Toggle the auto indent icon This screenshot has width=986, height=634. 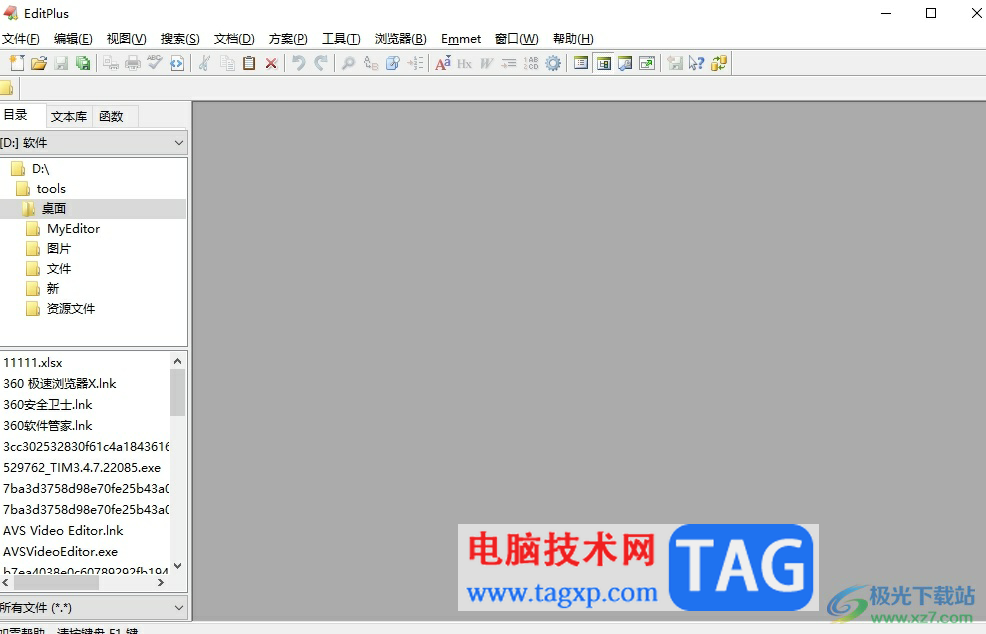tap(509, 63)
